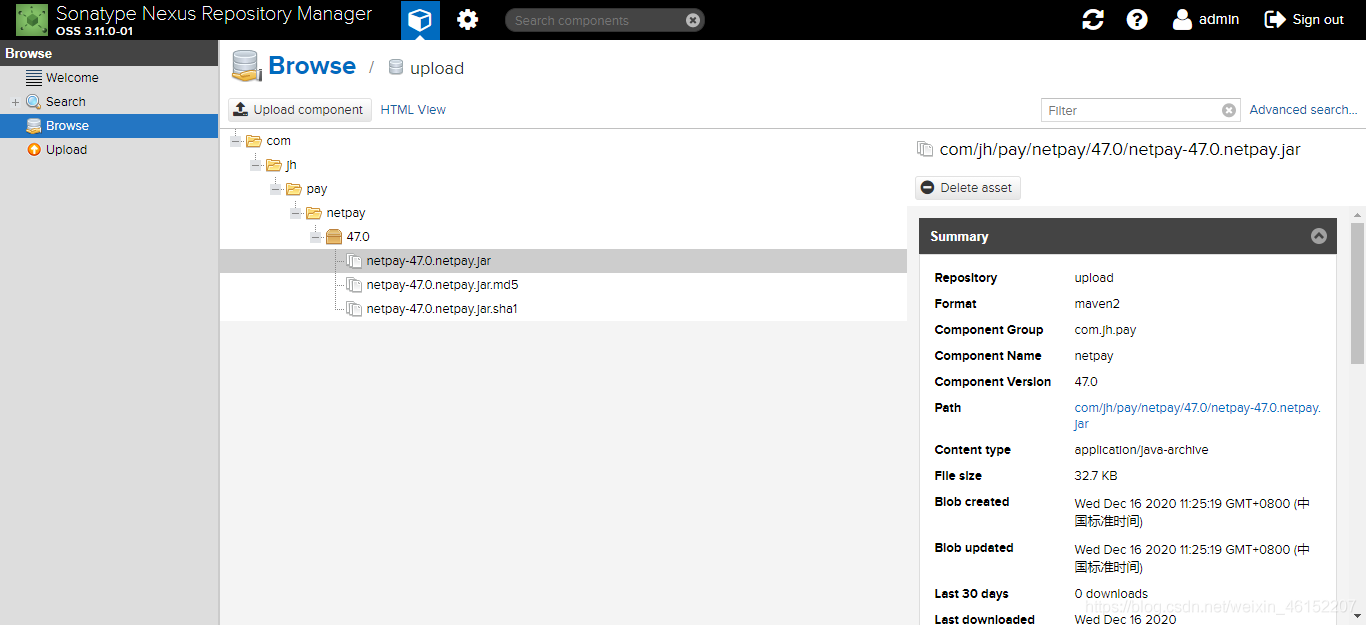Open Advanced search link
The height and width of the screenshot is (625, 1366).
[x=1303, y=110]
